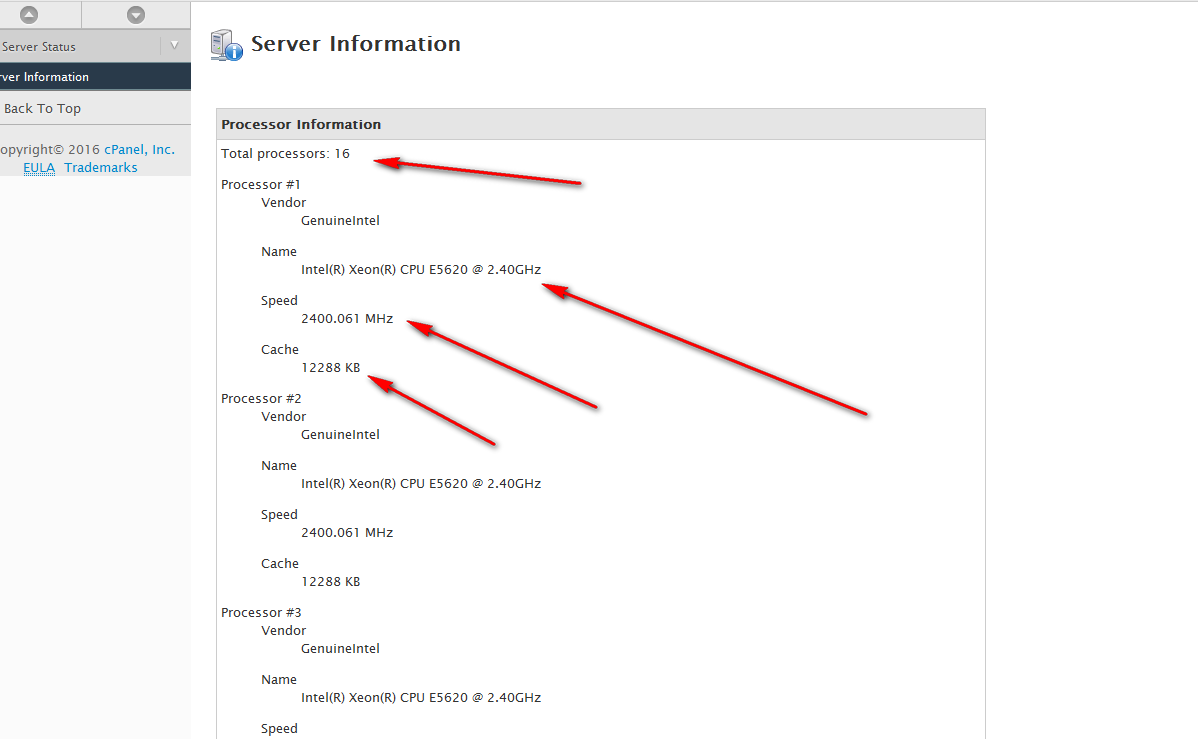This screenshot has height=739, width=1198.
Task: Click the Server Information page heading
Action: point(355,44)
